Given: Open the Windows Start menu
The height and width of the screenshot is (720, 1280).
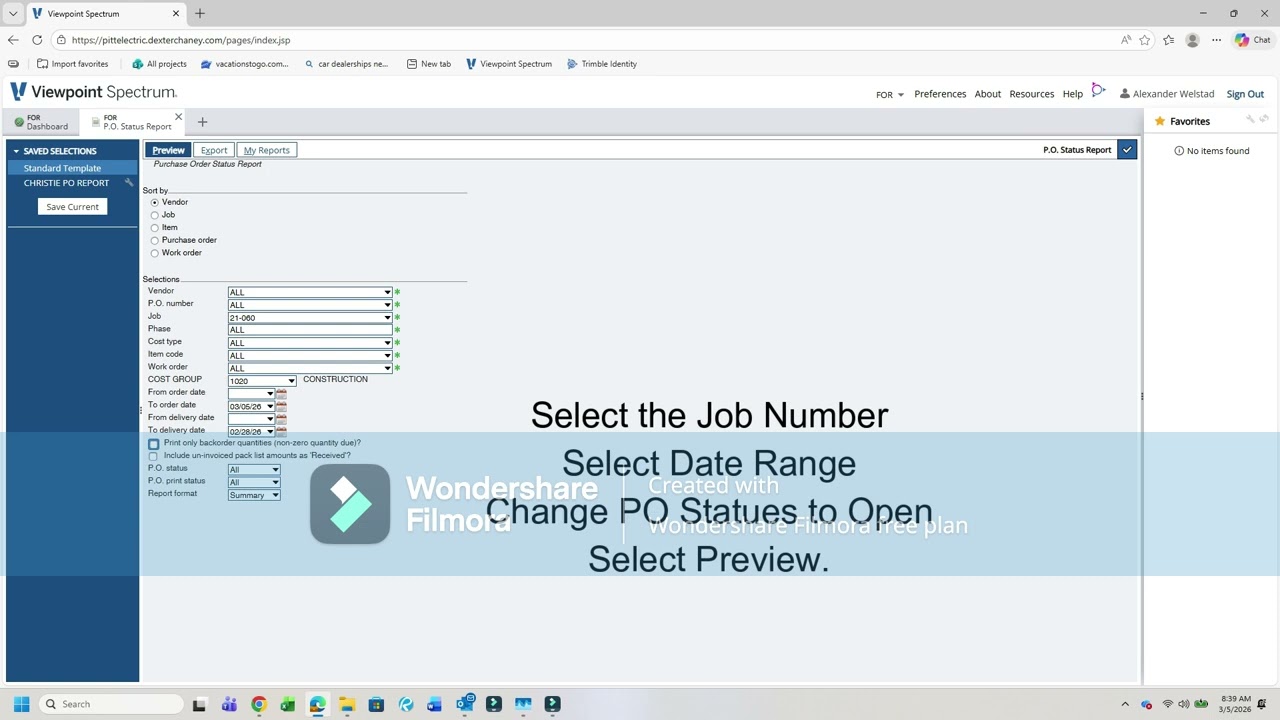Looking at the screenshot, I should (21, 704).
